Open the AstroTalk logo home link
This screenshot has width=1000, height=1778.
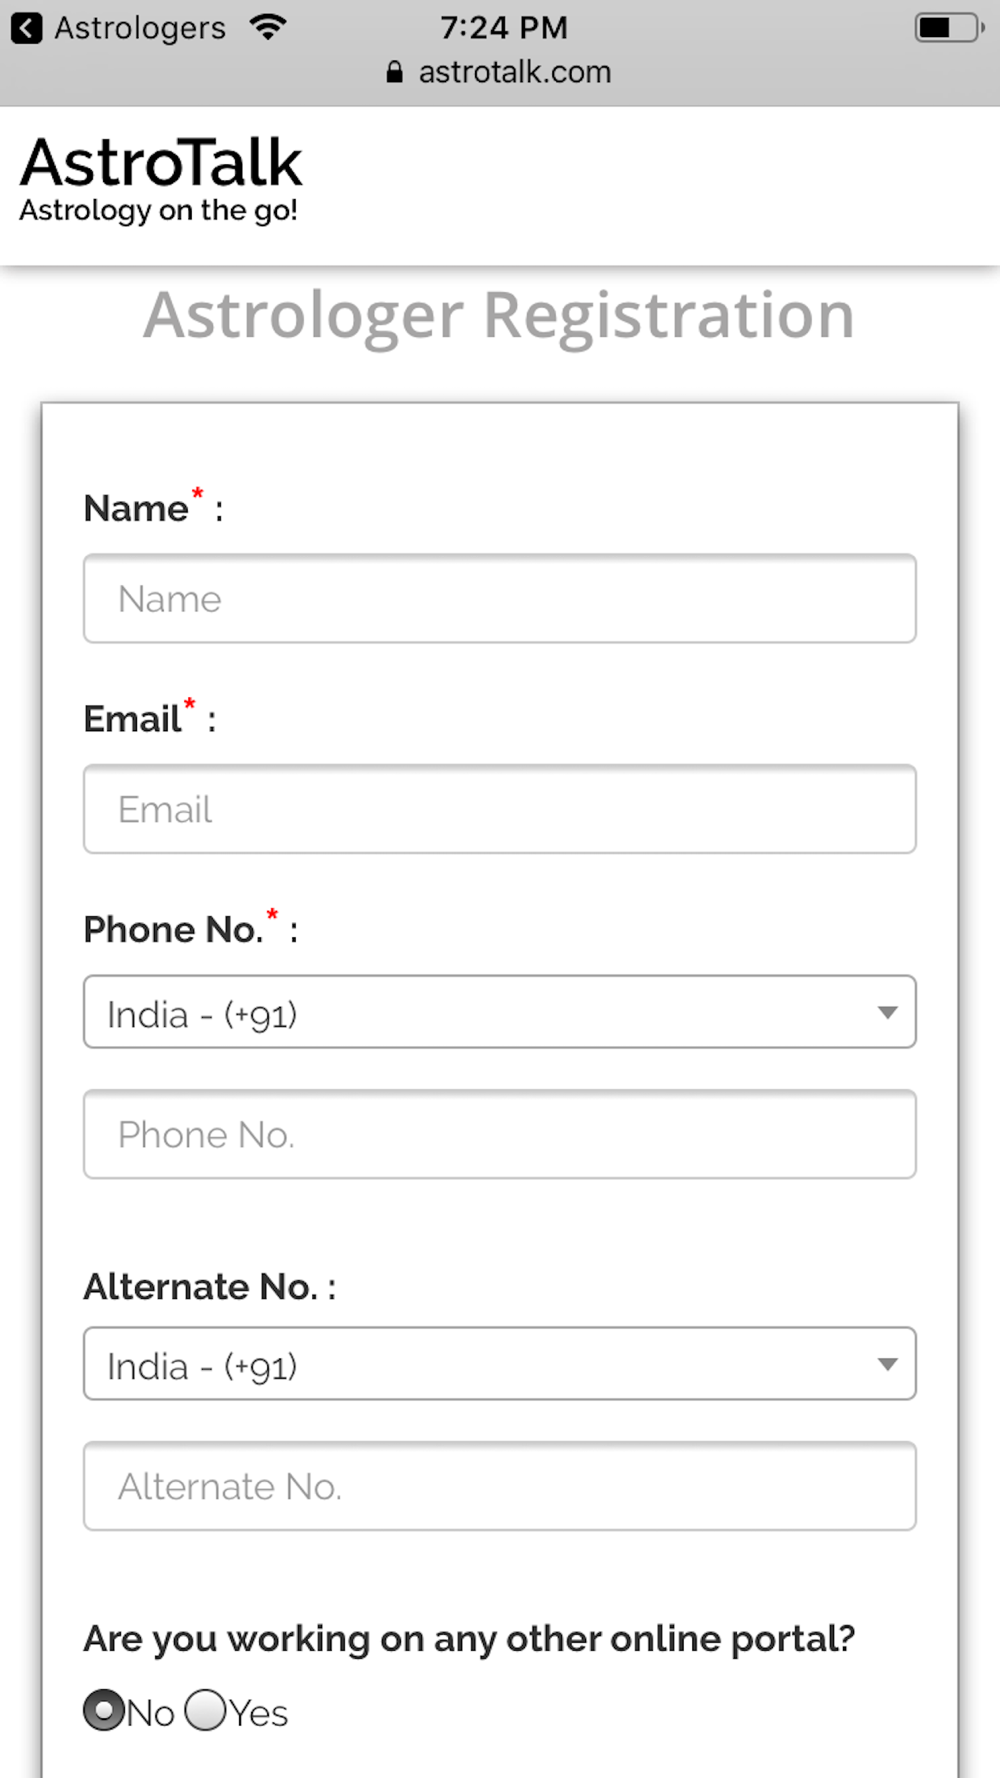click(x=161, y=163)
